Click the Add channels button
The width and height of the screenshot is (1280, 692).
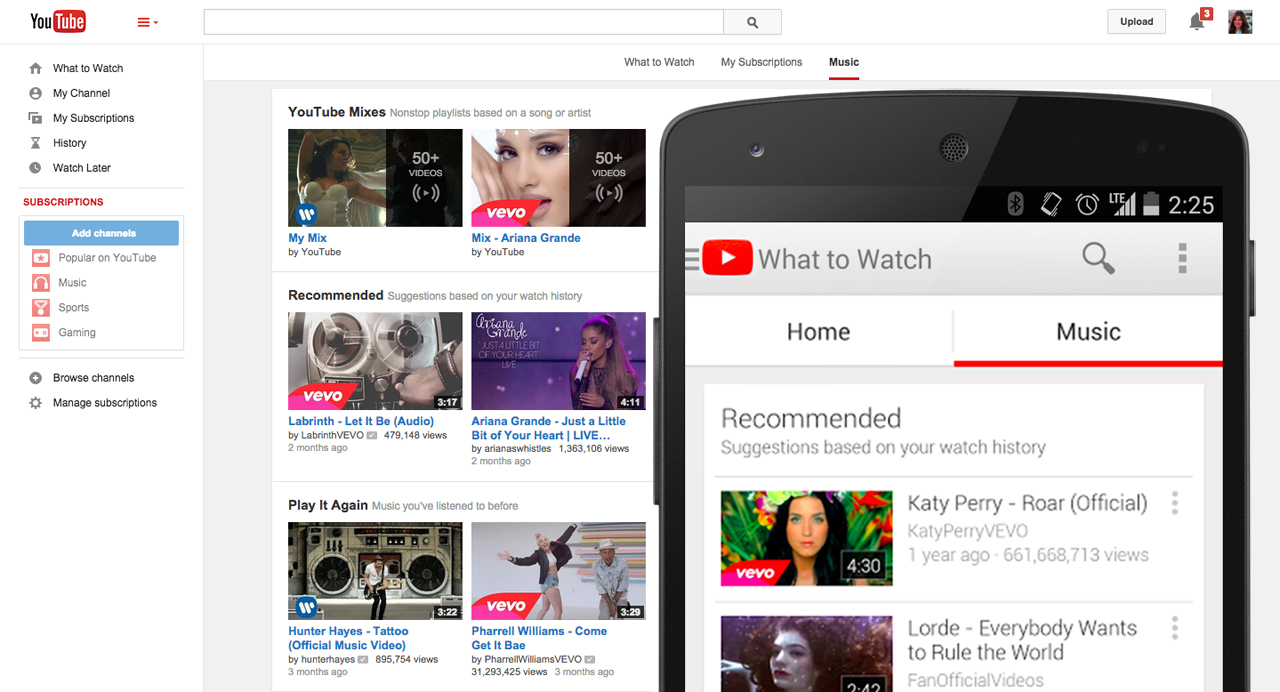click(102, 233)
